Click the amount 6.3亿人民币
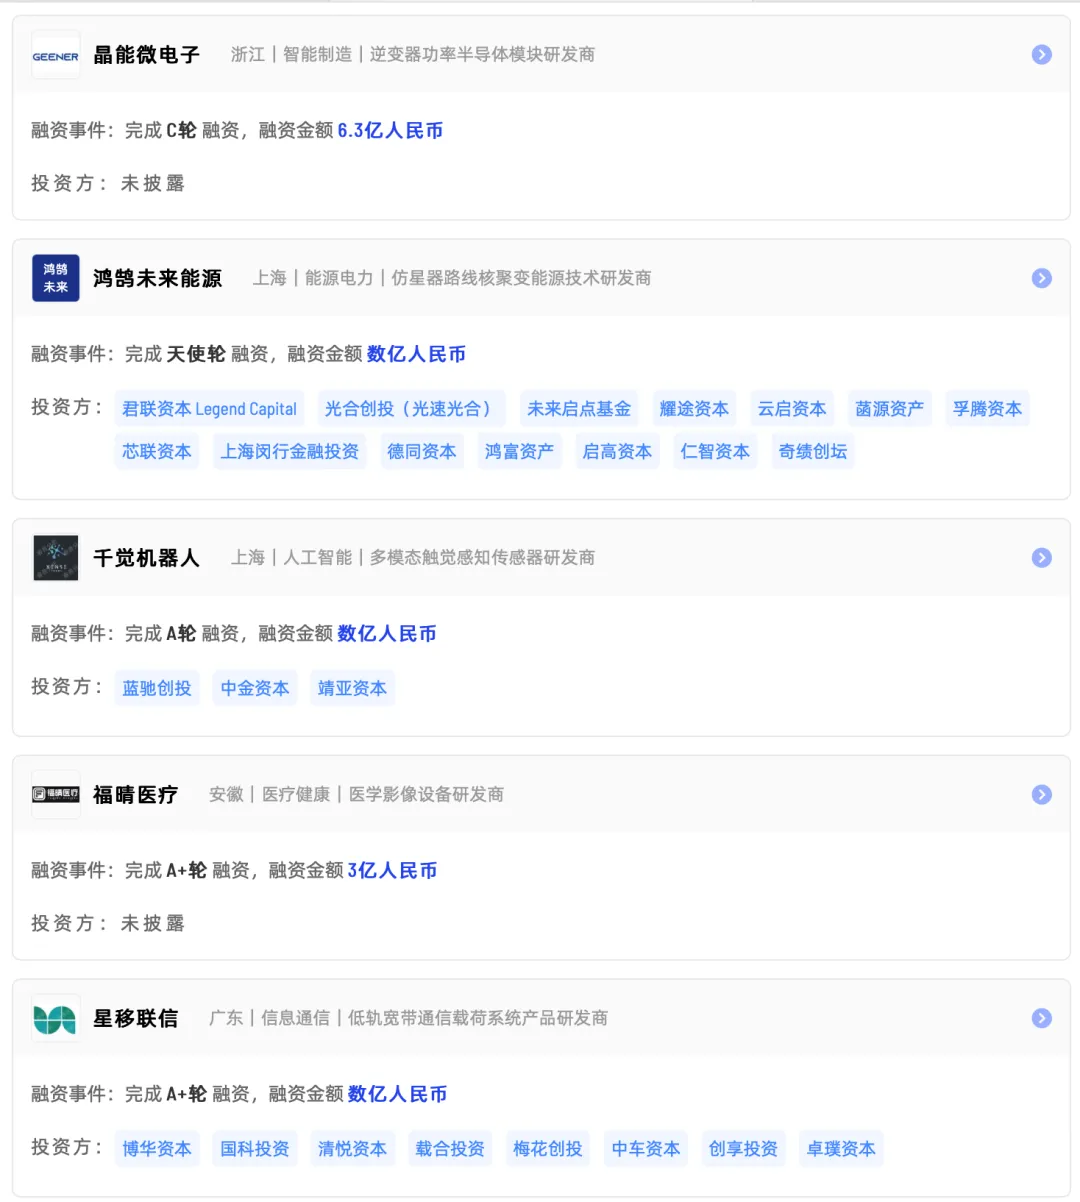Viewport: 1080px width, 1202px height. click(x=390, y=131)
